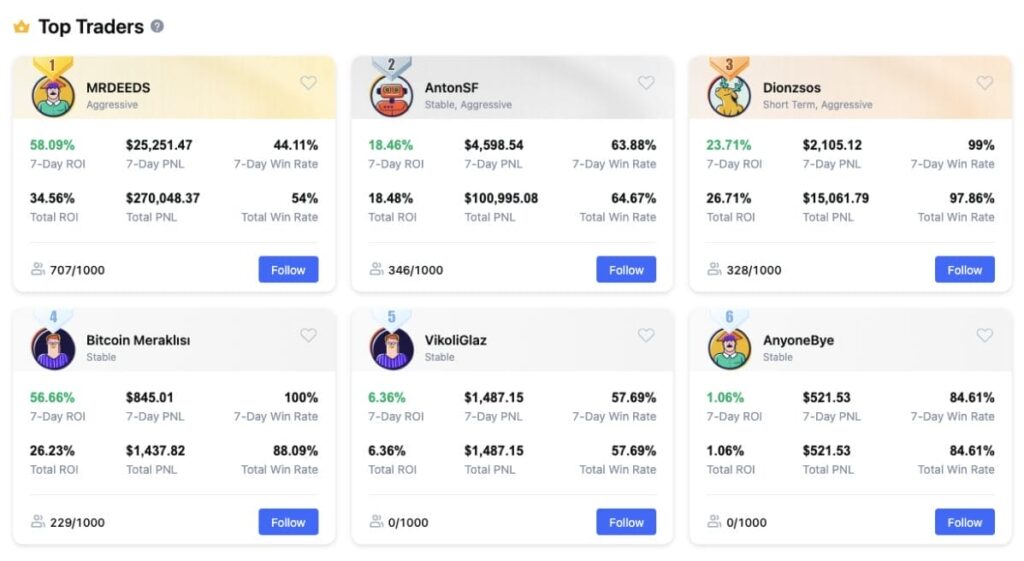Open Bitcoin Meraklısı avatar
The image size is (1024, 561).
53,349
